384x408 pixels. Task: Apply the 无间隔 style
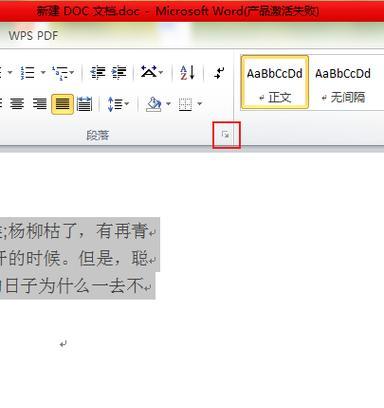pyautogui.click(x=343, y=82)
